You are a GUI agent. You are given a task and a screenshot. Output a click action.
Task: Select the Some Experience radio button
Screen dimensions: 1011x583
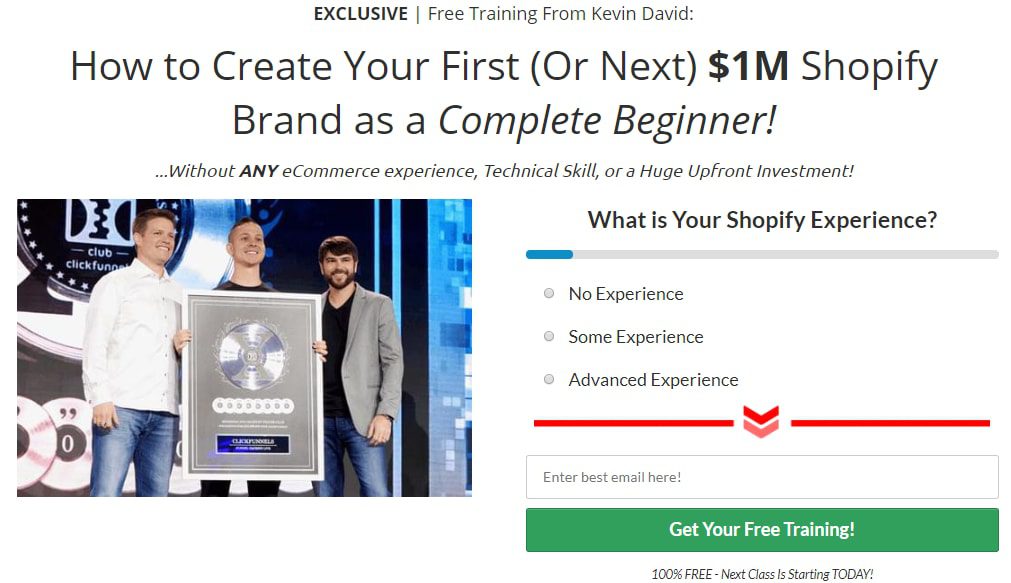549,336
